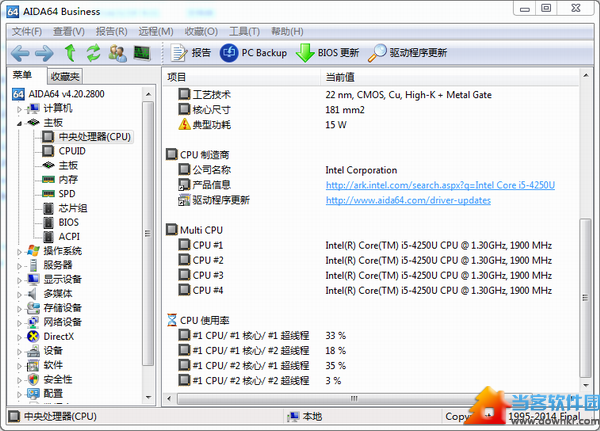Go back with the left arrow icon
This screenshot has height=431, width=600.
20,53
